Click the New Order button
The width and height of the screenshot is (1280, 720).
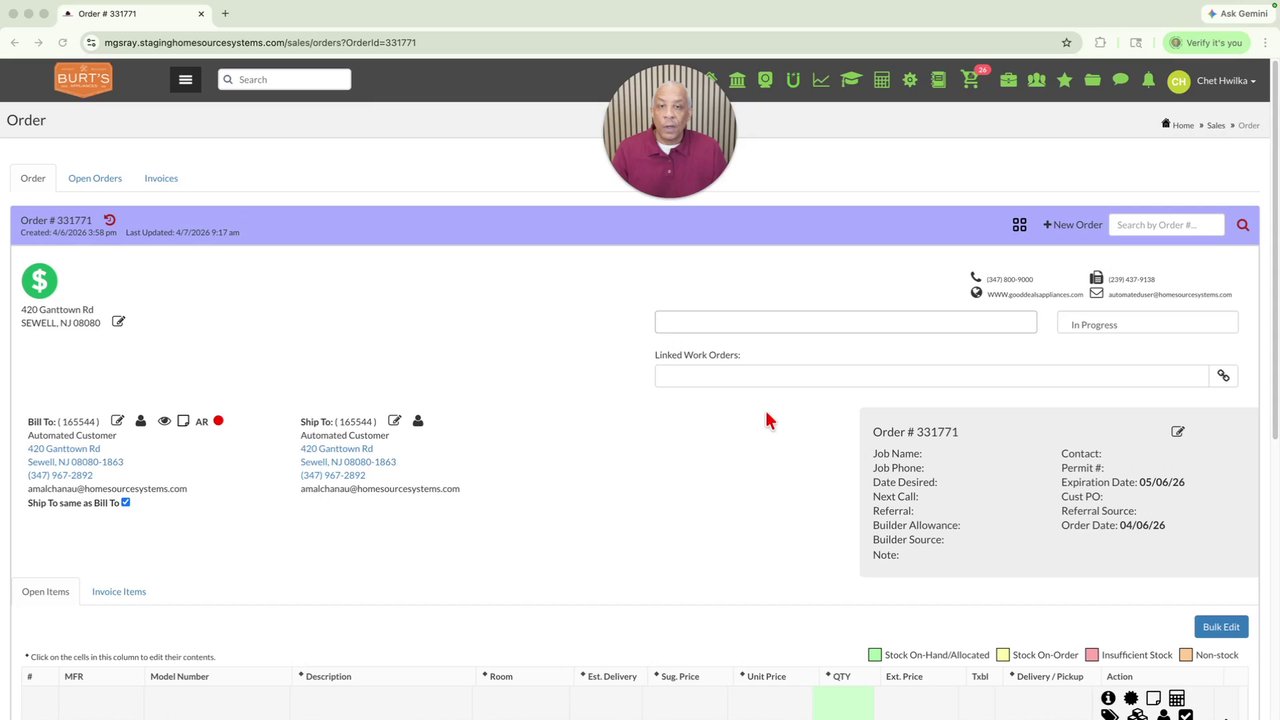click(x=1072, y=225)
